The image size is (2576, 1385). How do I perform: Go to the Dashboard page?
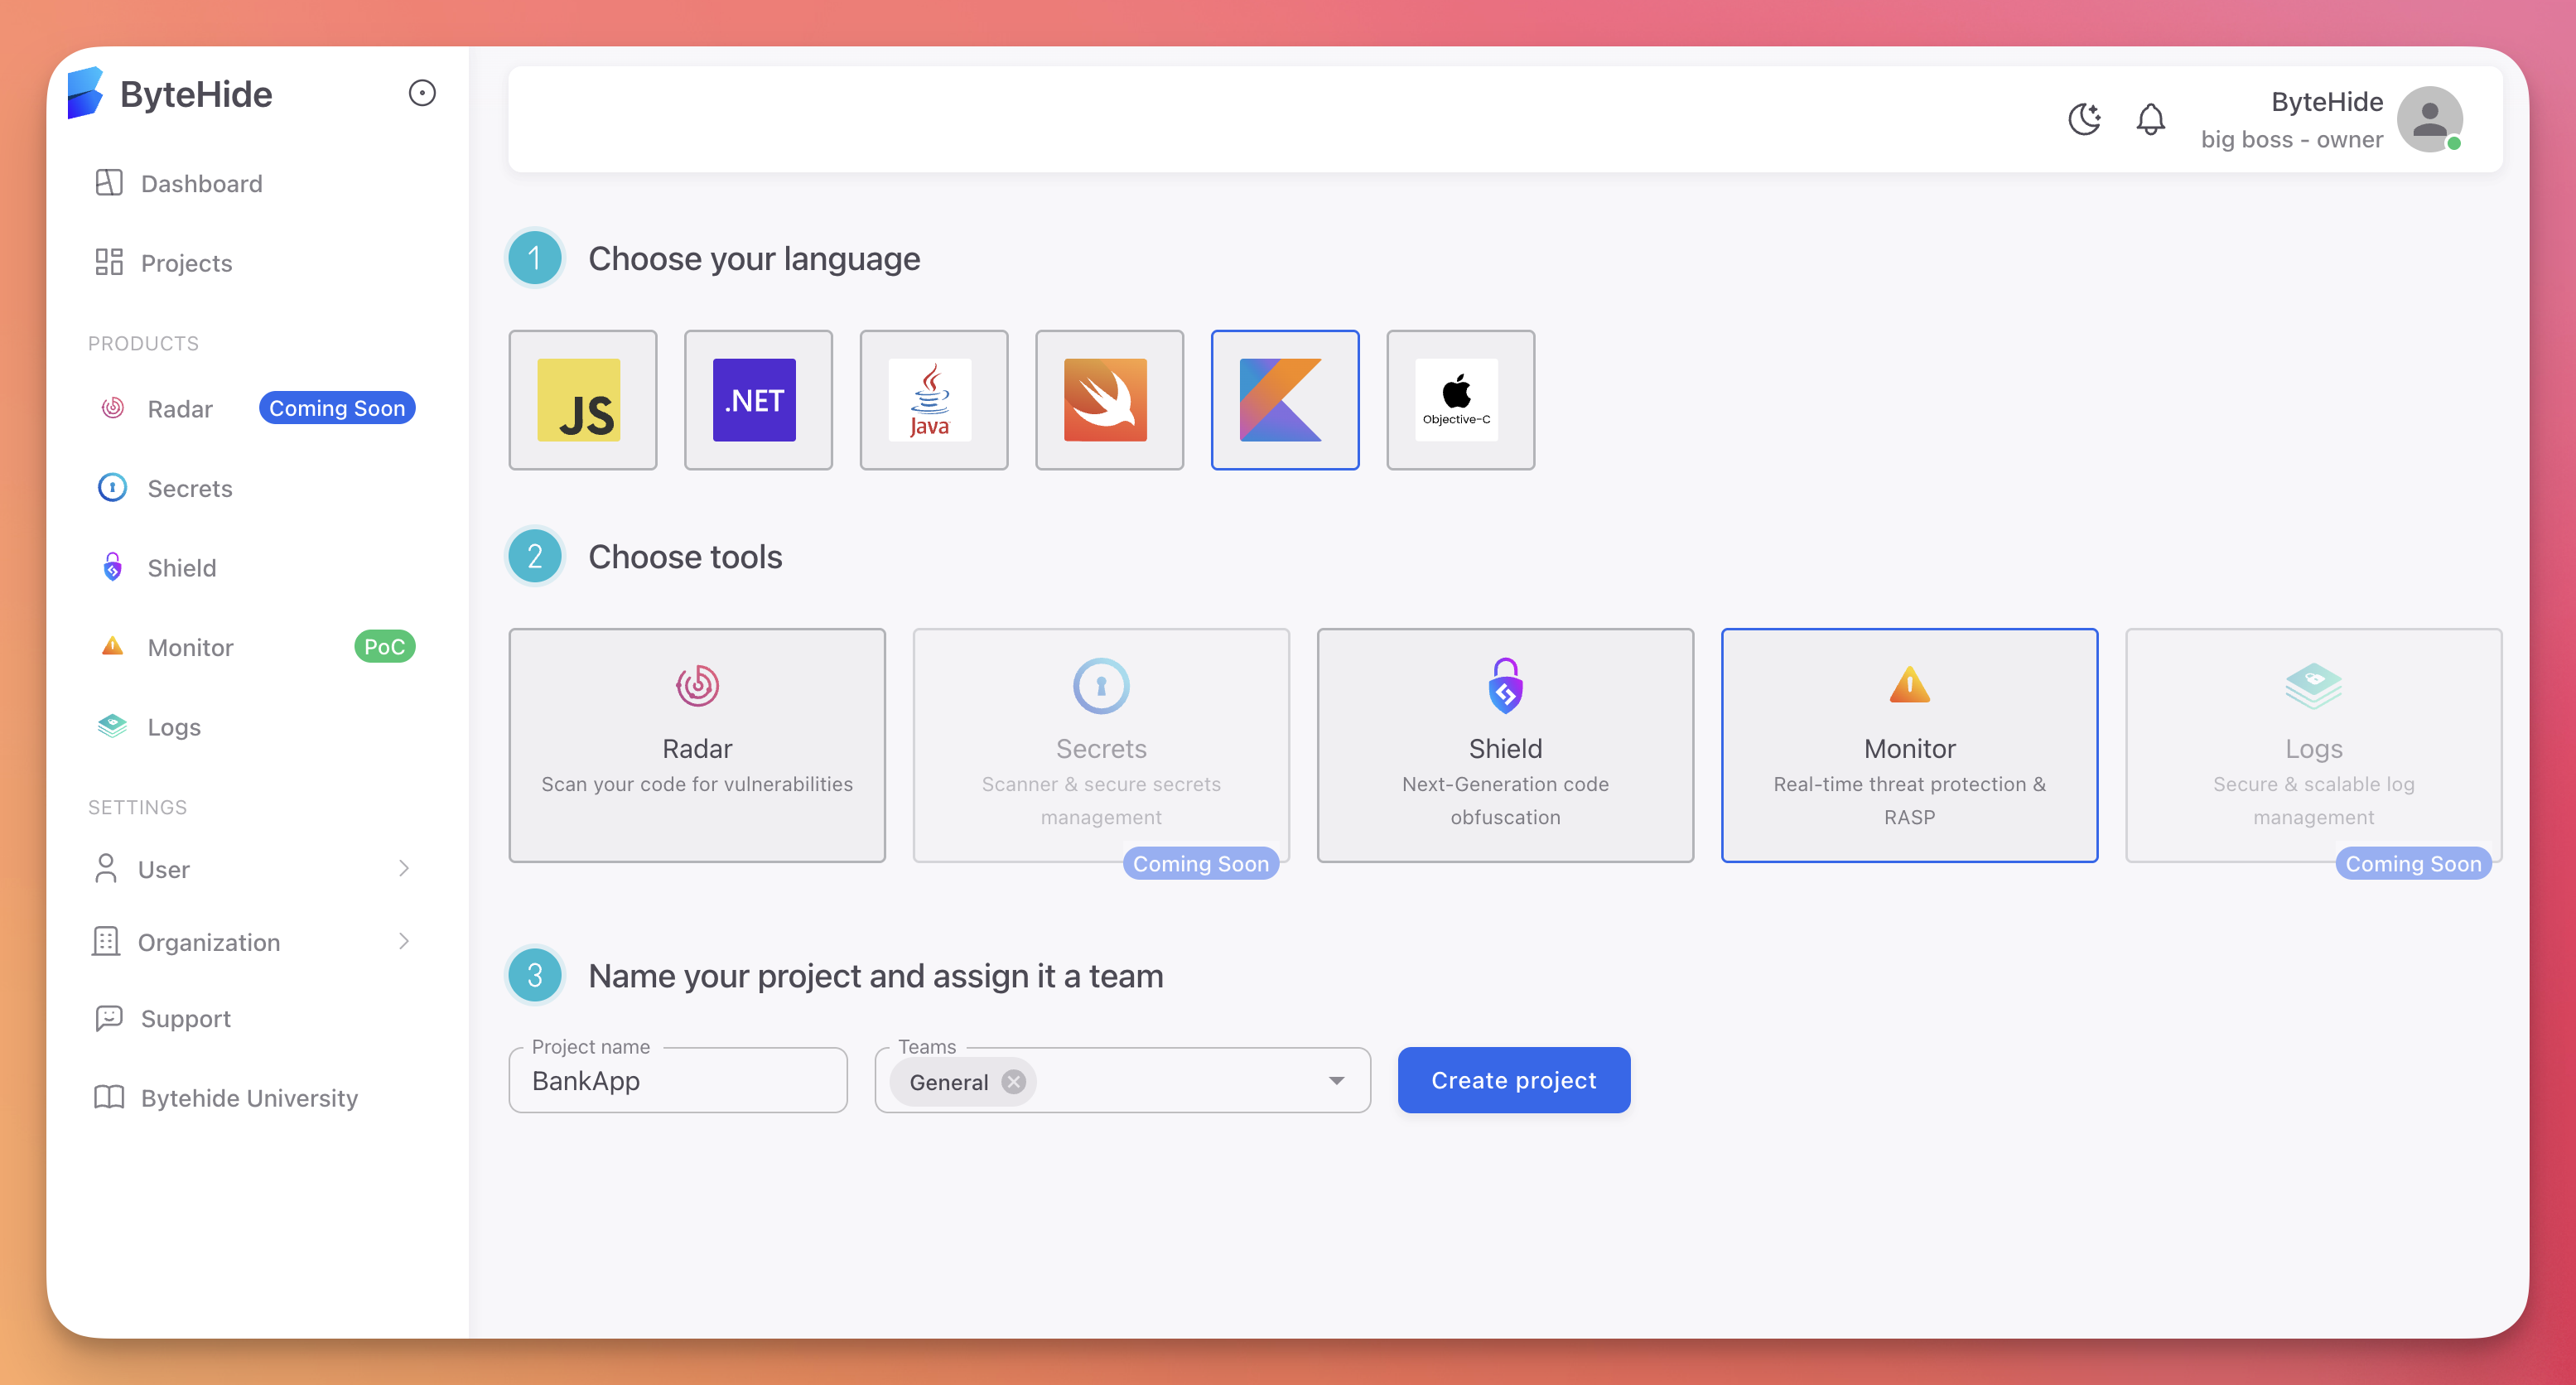pyautogui.click(x=201, y=183)
